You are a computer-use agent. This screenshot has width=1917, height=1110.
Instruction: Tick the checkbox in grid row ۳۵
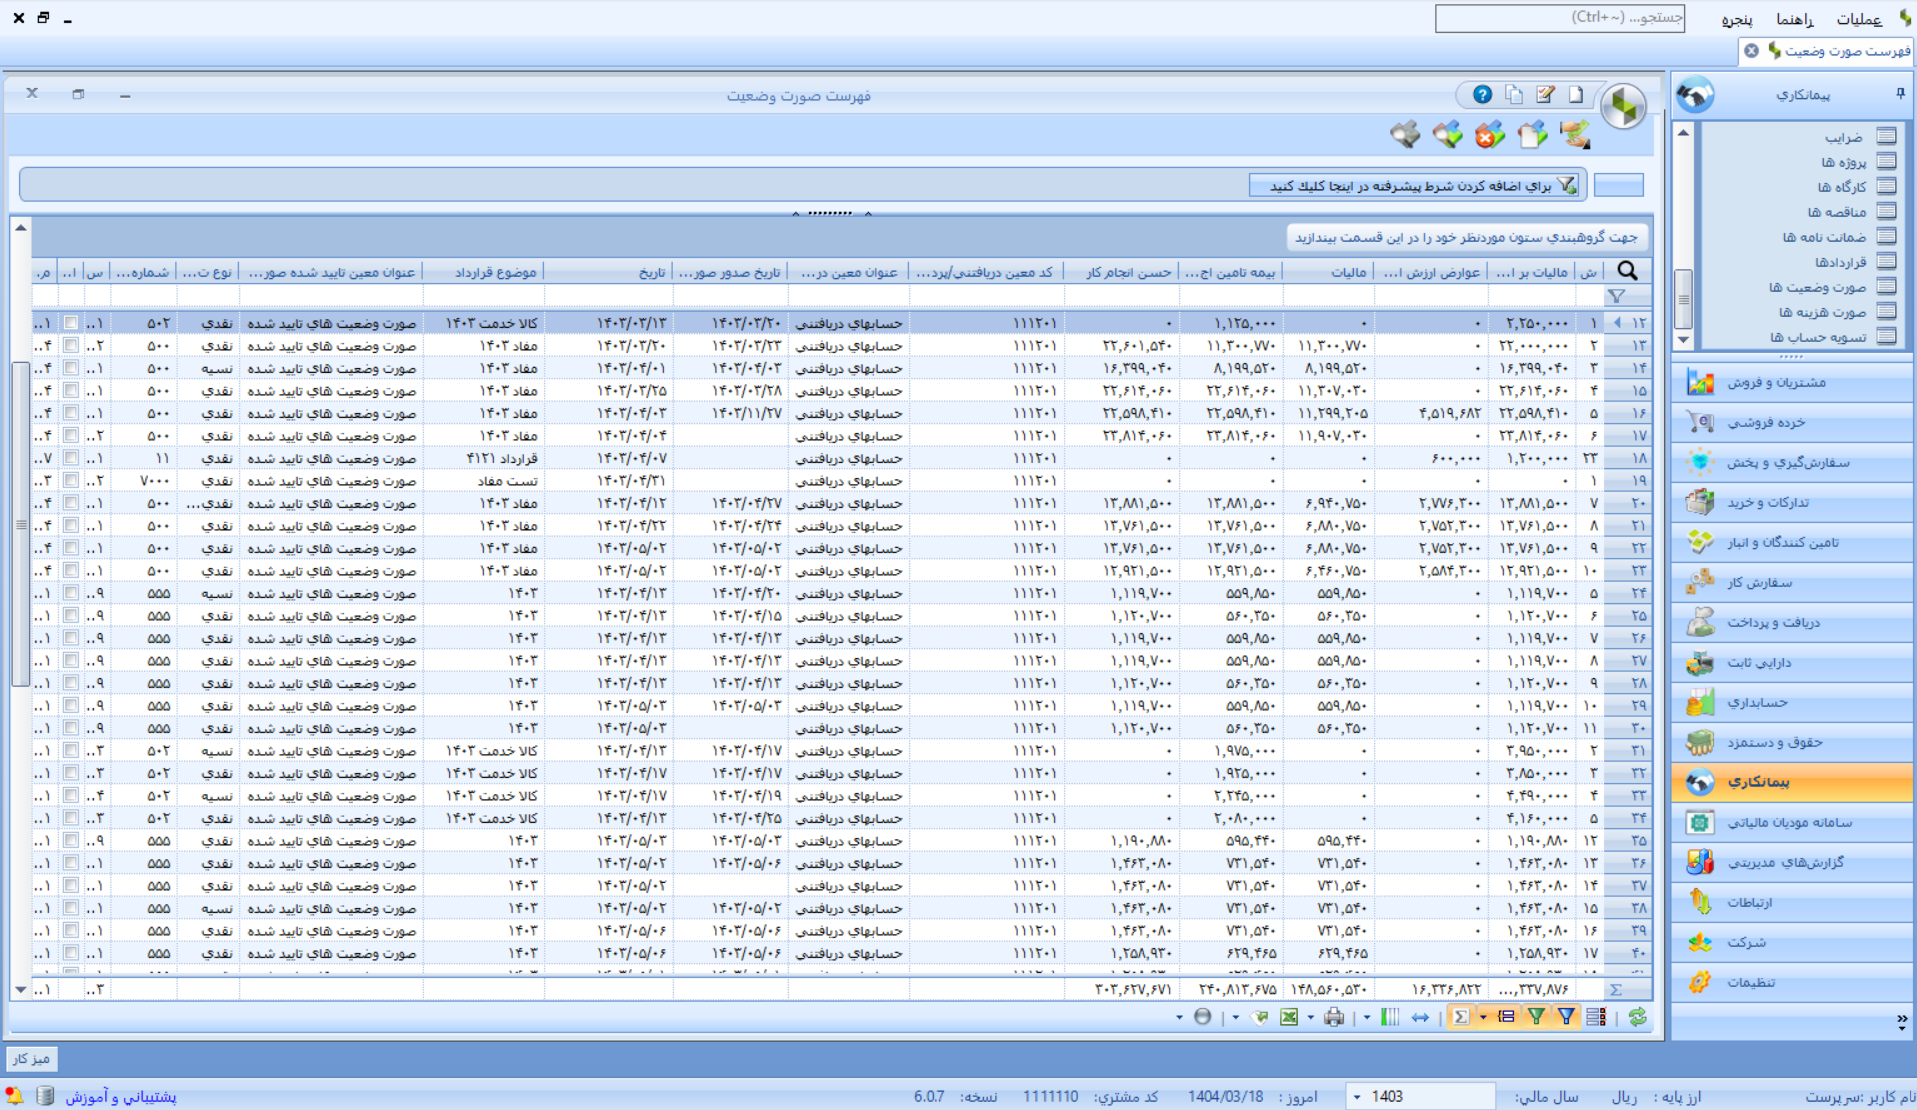71,841
